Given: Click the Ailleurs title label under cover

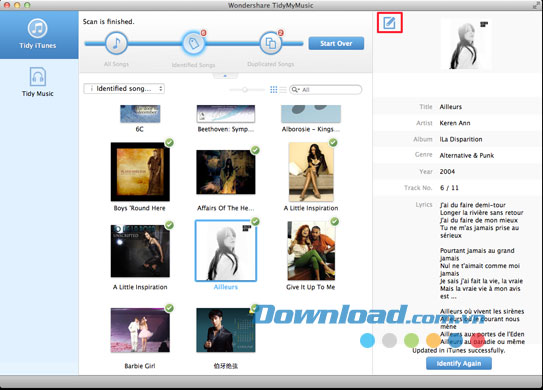Looking at the screenshot, I should tap(226, 287).
